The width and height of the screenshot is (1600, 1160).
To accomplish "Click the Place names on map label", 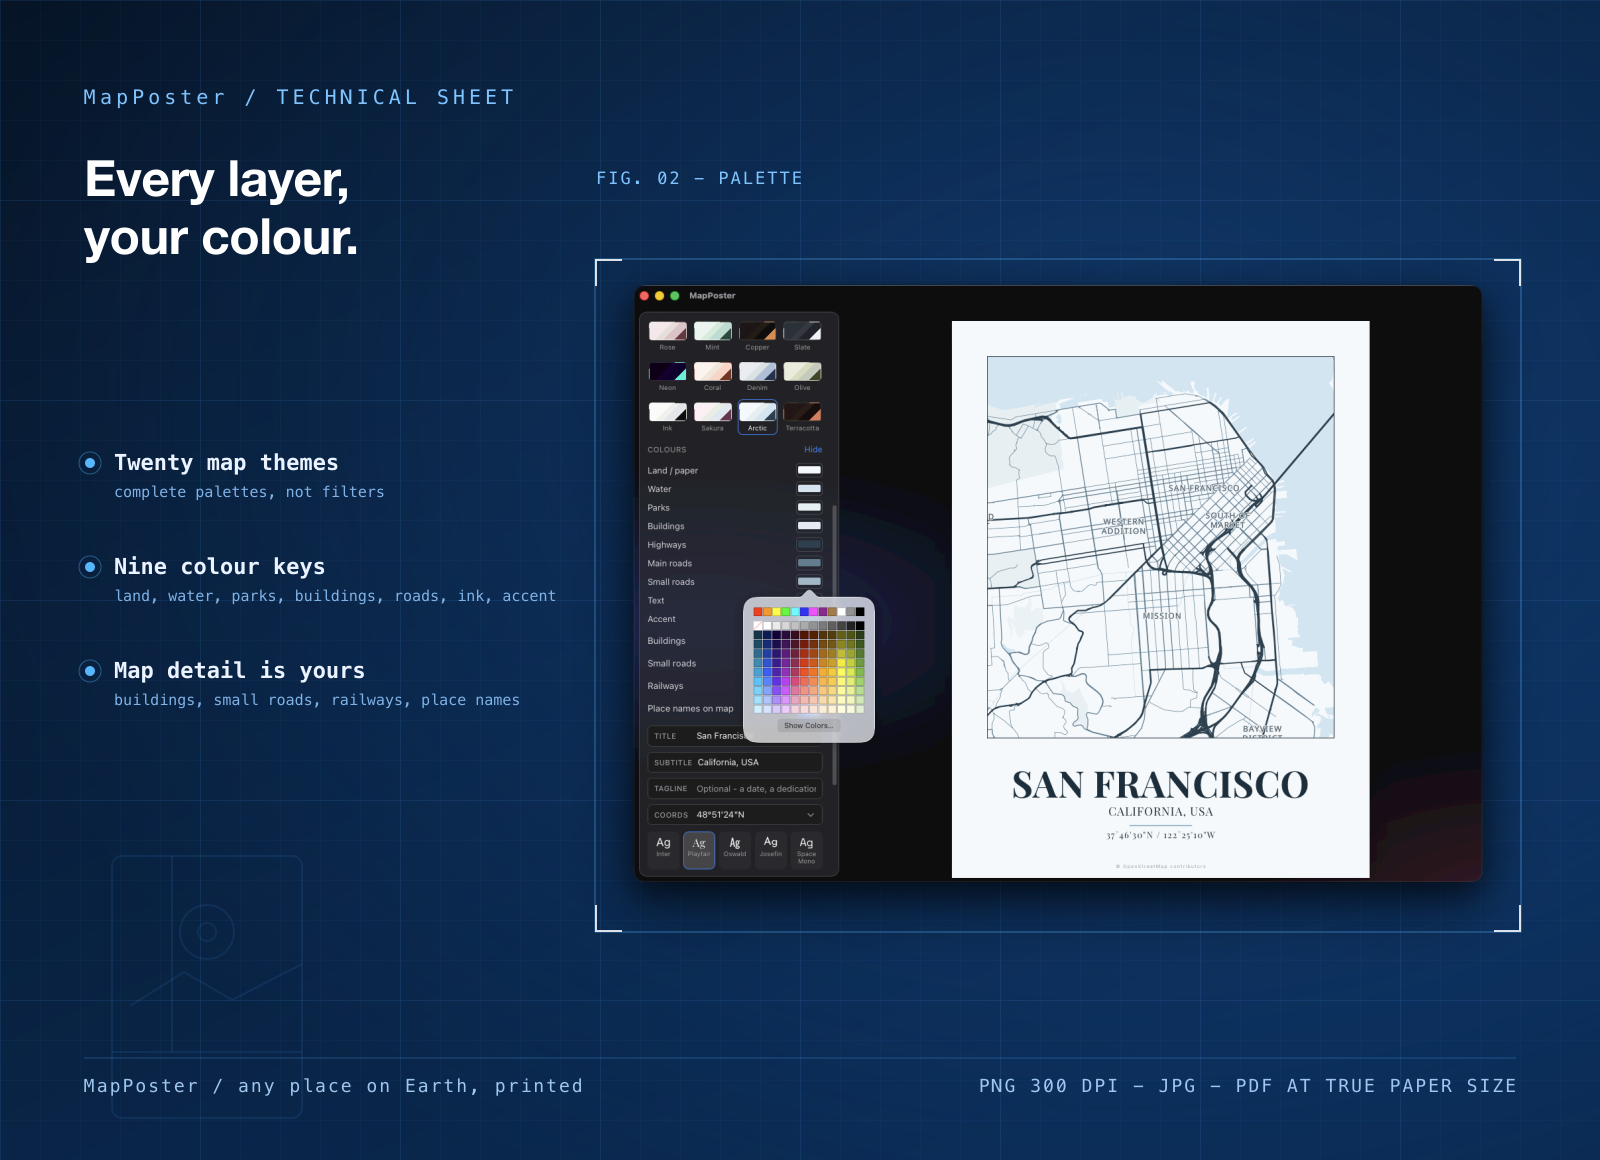I will [690, 709].
